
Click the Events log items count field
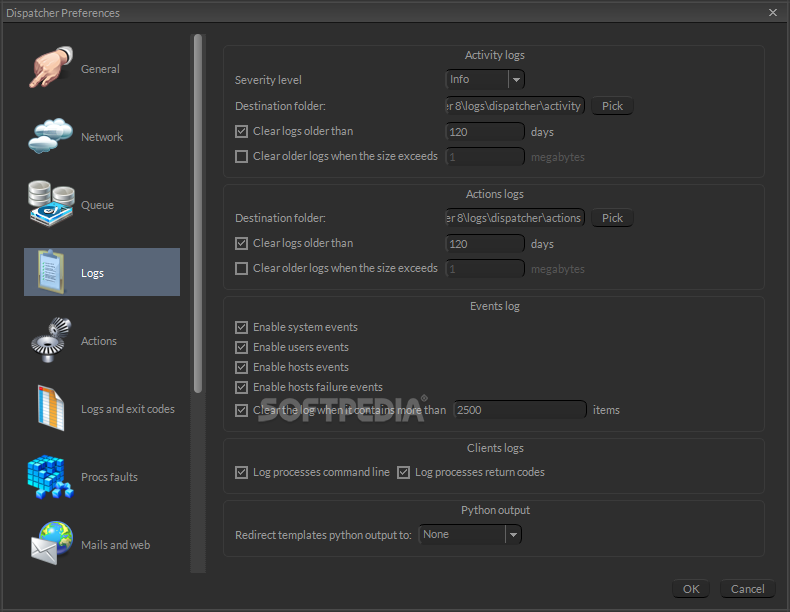point(520,410)
